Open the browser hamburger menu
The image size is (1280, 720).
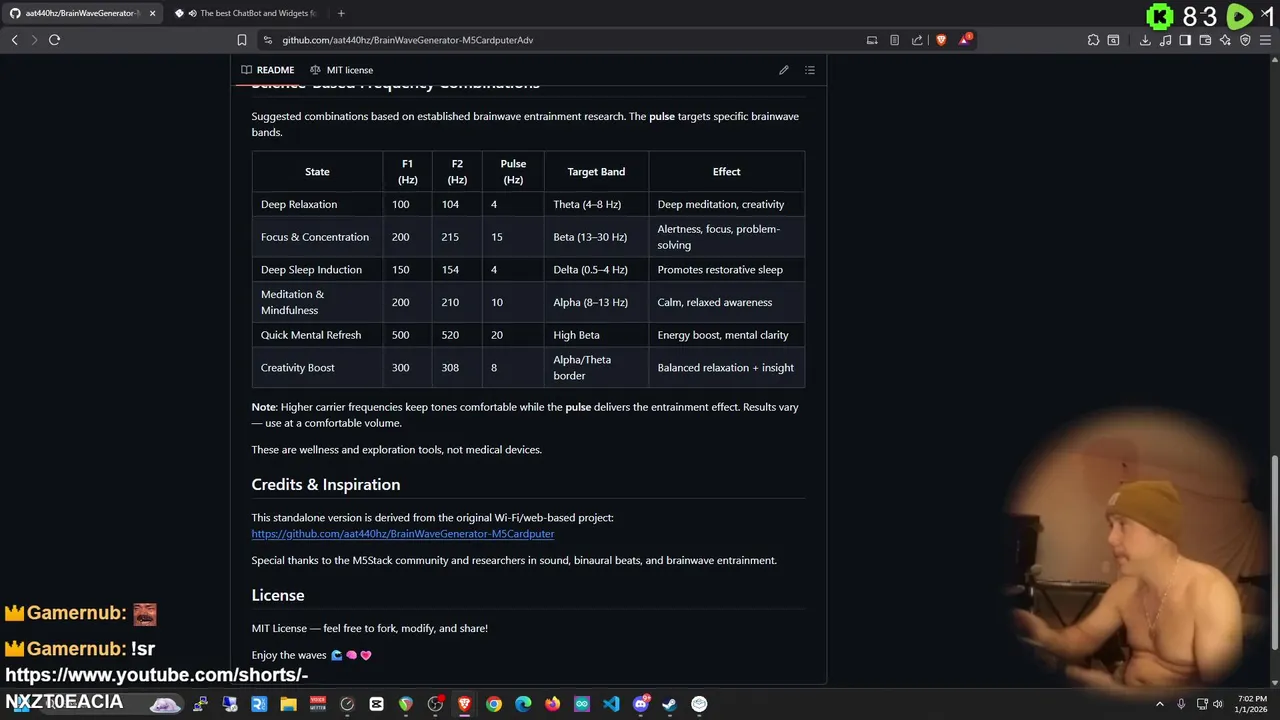coord(1265,40)
